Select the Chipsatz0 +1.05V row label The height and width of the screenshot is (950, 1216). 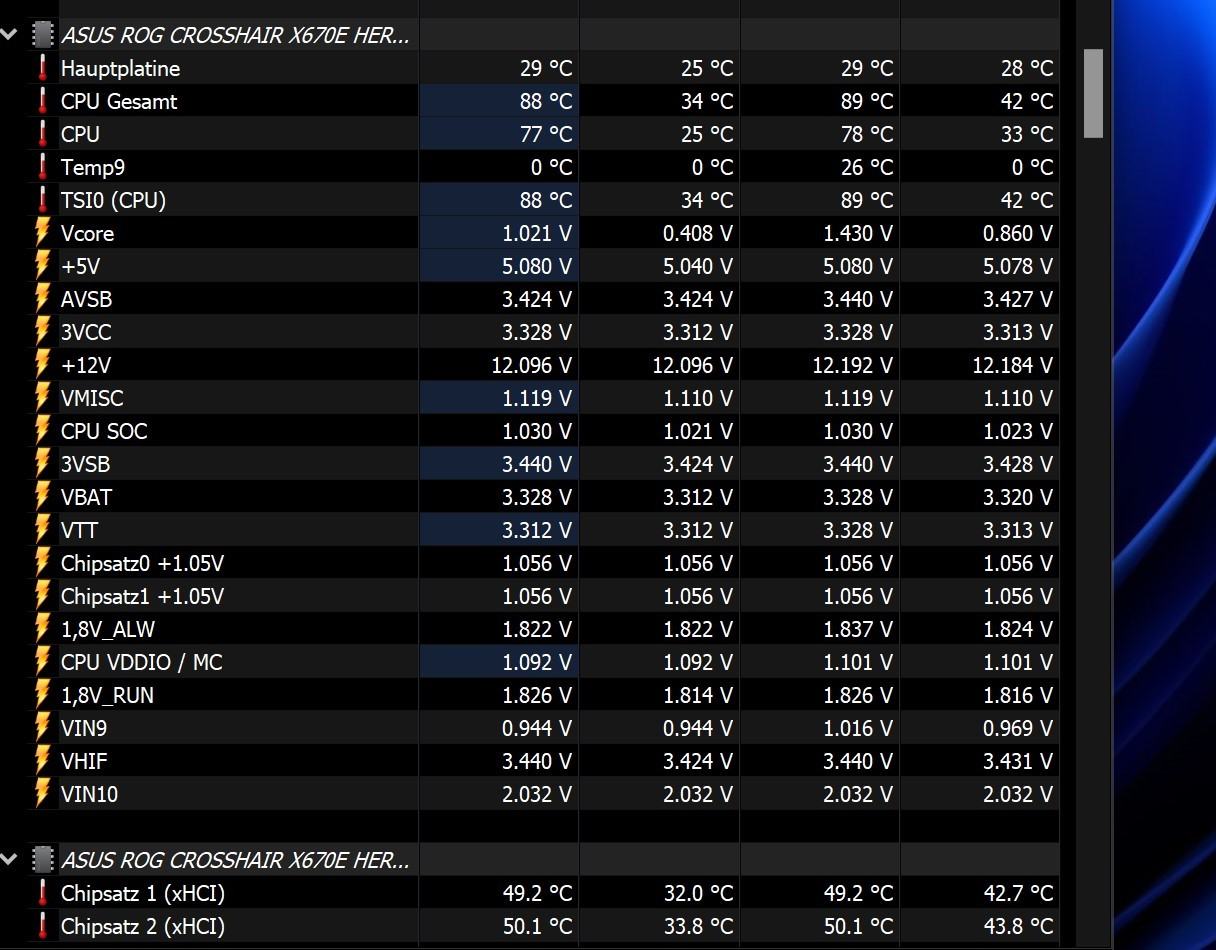pyautogui.click(x=143, y=563)
